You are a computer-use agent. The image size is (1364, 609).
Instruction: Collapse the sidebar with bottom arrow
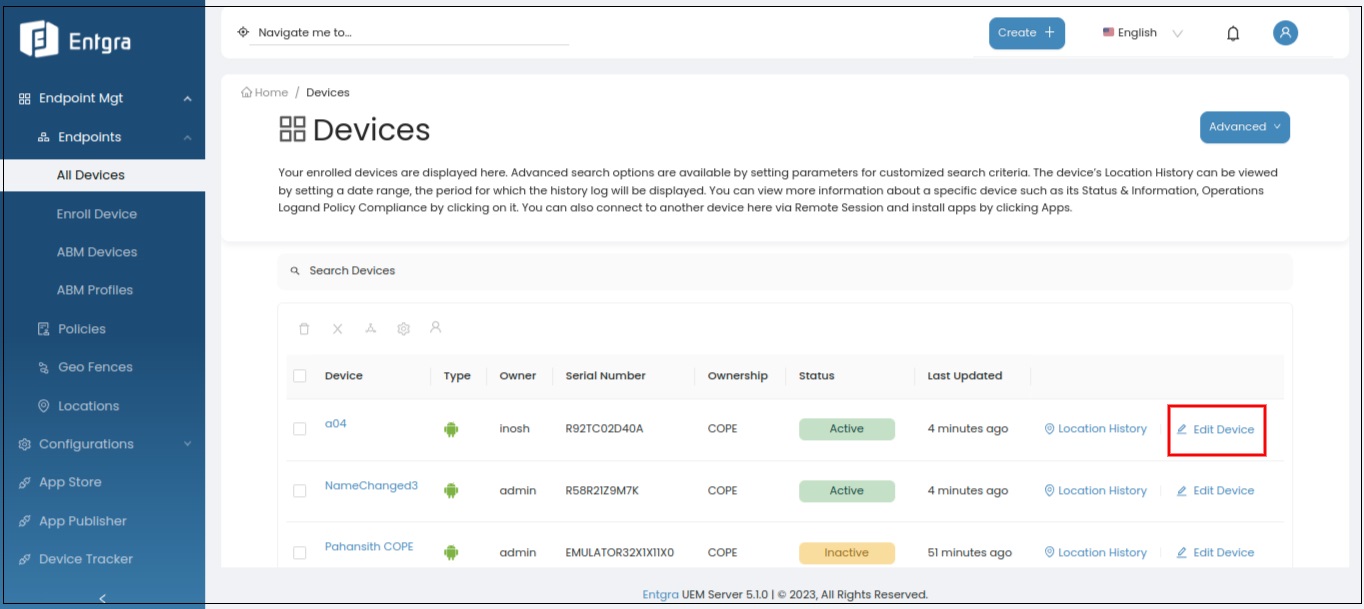tap(102, 598)
